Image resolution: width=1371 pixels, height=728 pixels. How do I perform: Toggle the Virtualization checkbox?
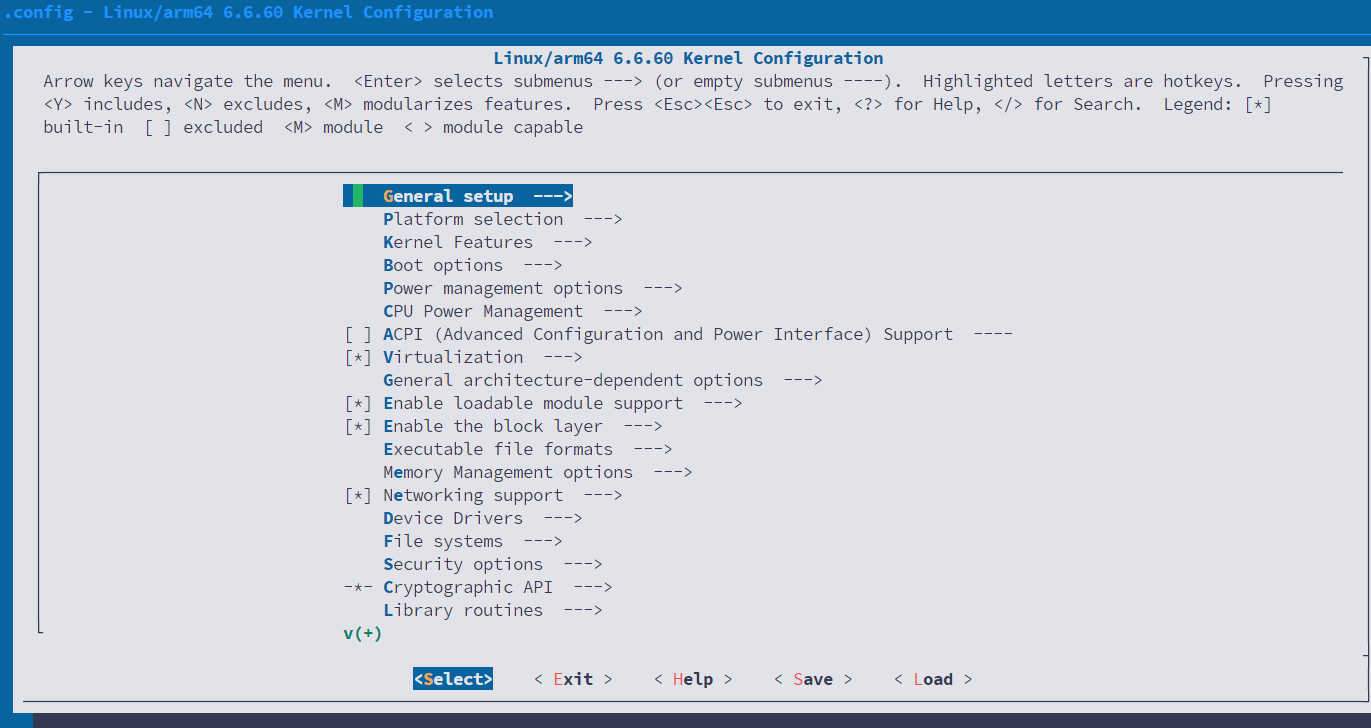tap(357, 357)
